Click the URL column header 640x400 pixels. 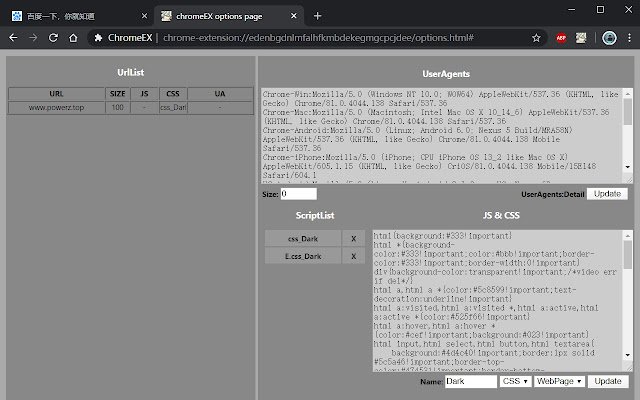coord(56,94)
